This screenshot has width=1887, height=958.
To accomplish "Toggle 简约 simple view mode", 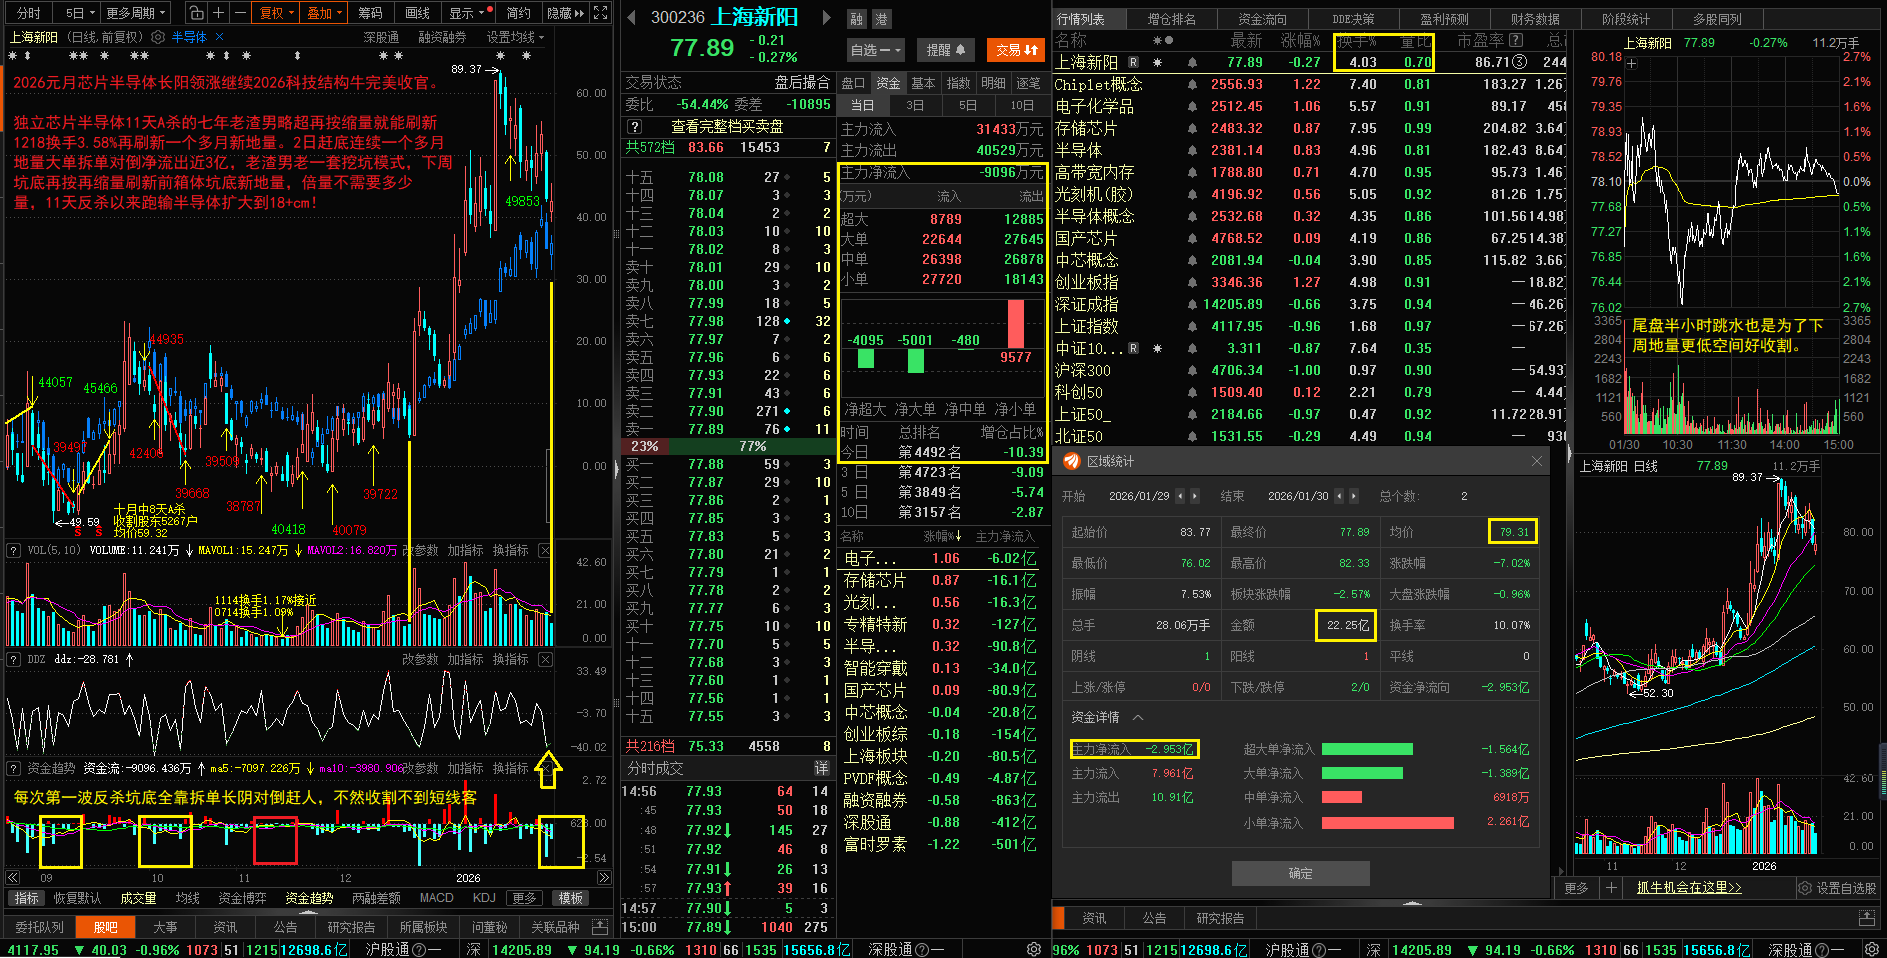I will tap(518, 13).
